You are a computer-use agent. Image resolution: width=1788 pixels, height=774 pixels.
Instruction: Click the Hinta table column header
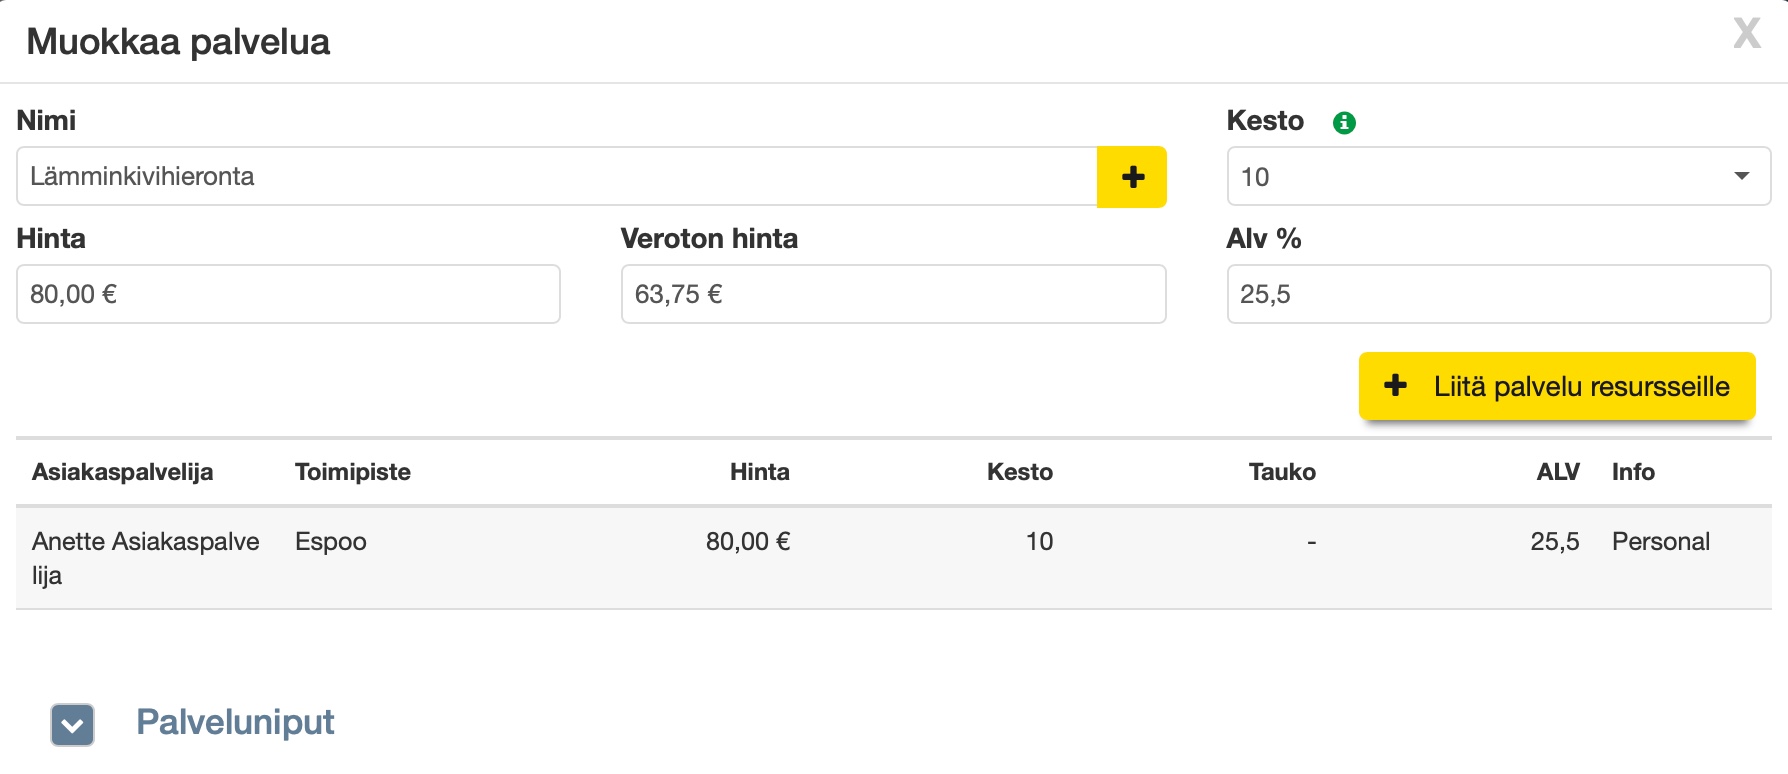point(759,472)
